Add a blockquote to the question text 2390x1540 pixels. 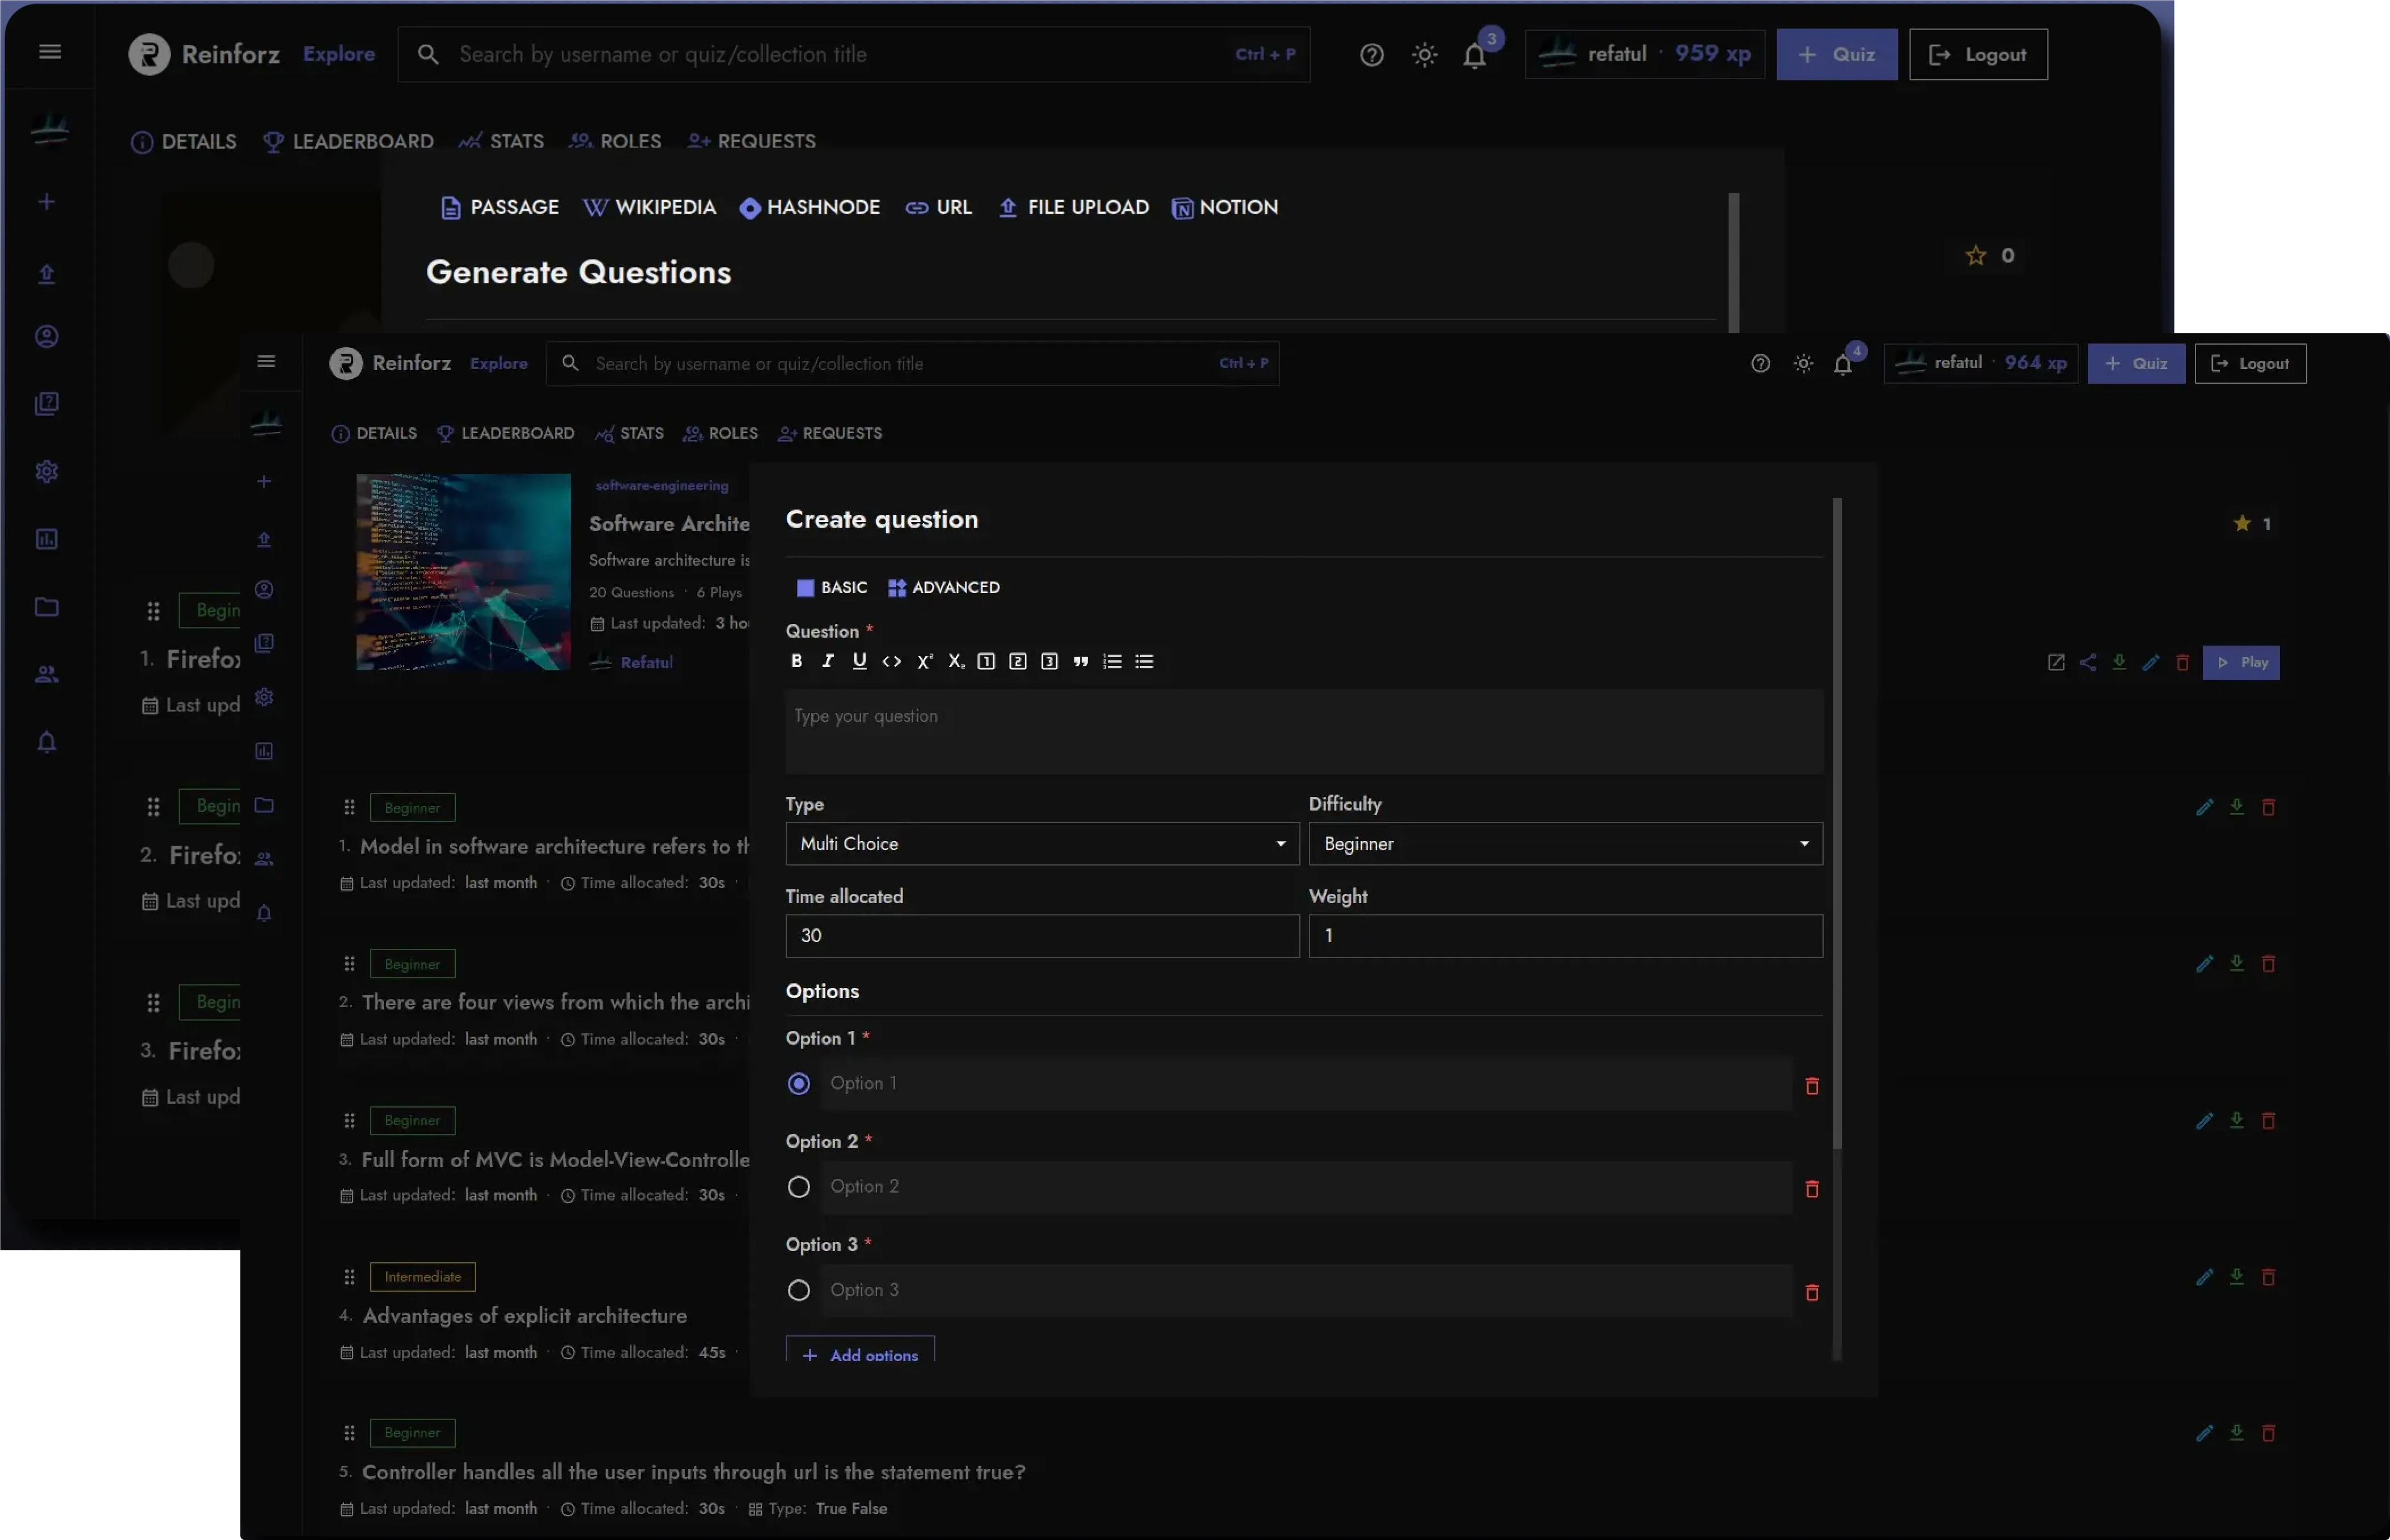click(x=1082, y=661)
